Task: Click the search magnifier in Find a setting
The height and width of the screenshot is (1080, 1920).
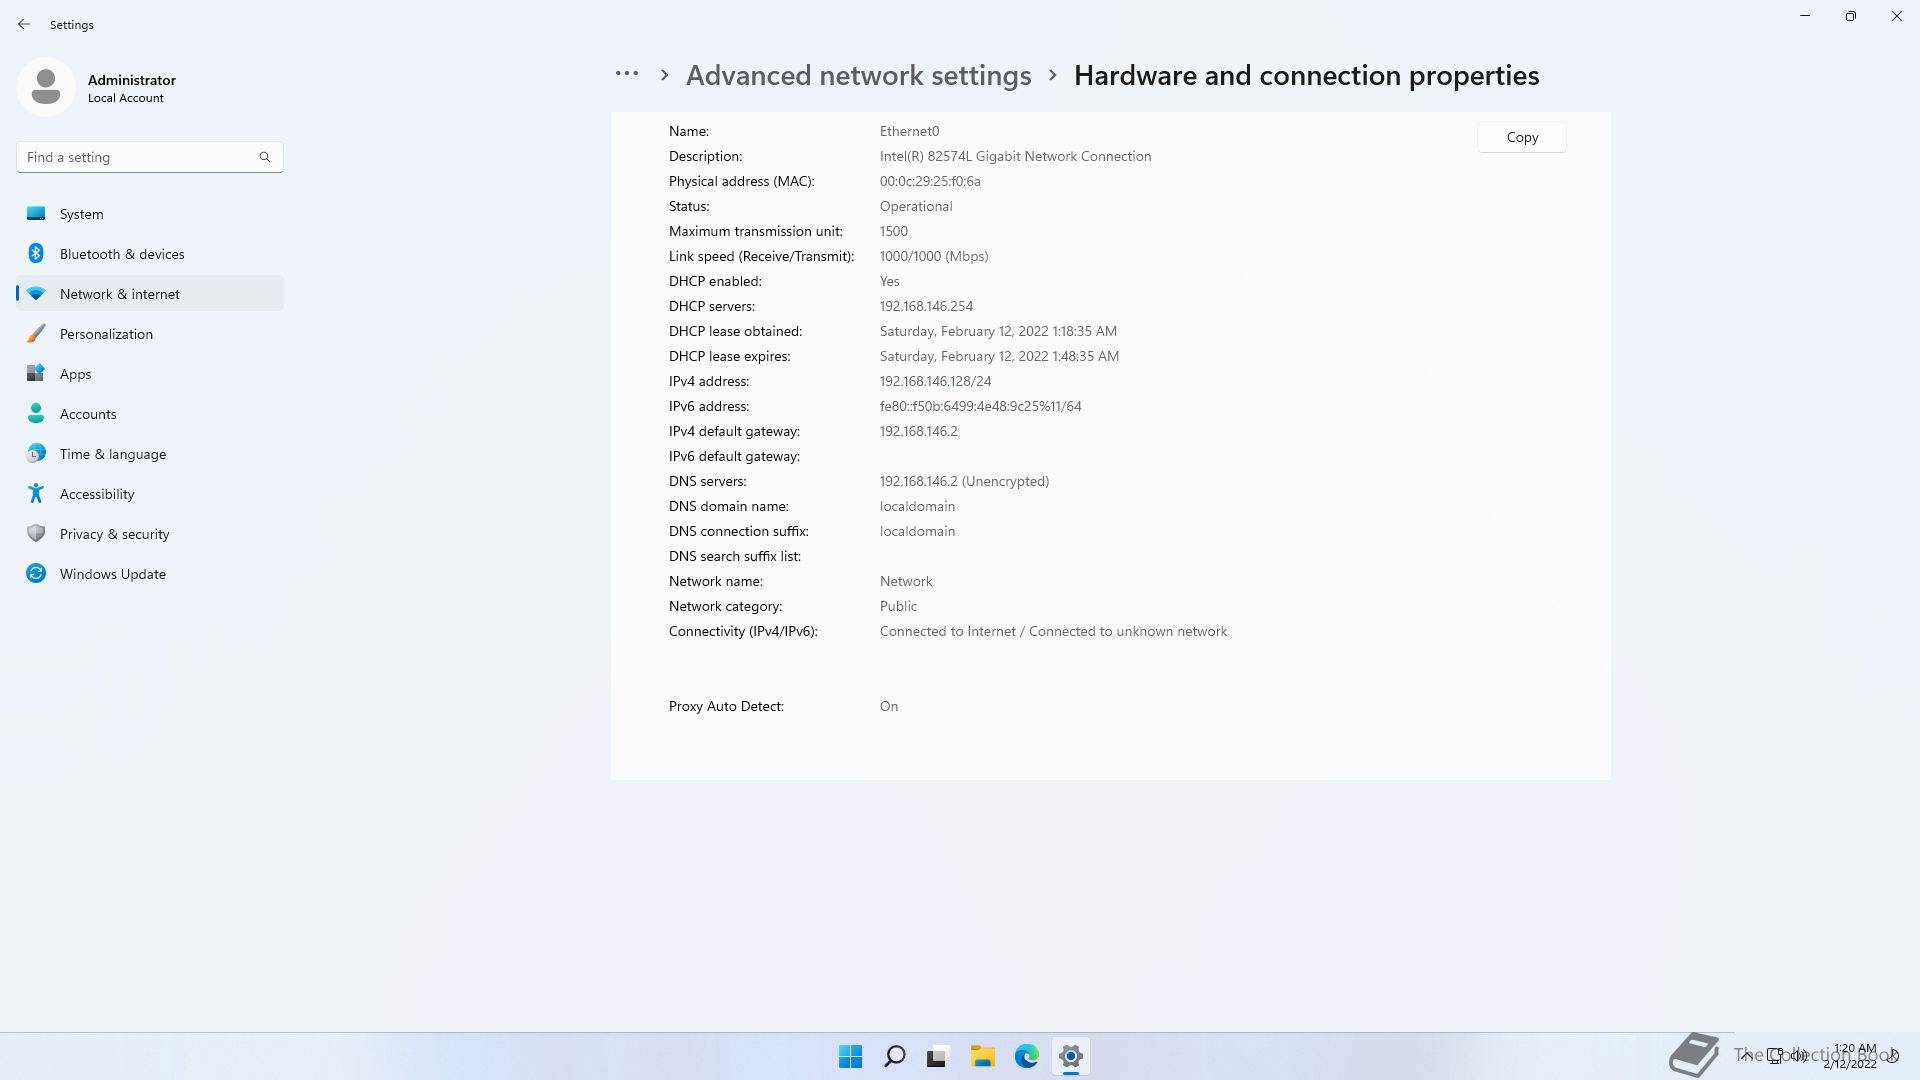Action: click(265, 157)
